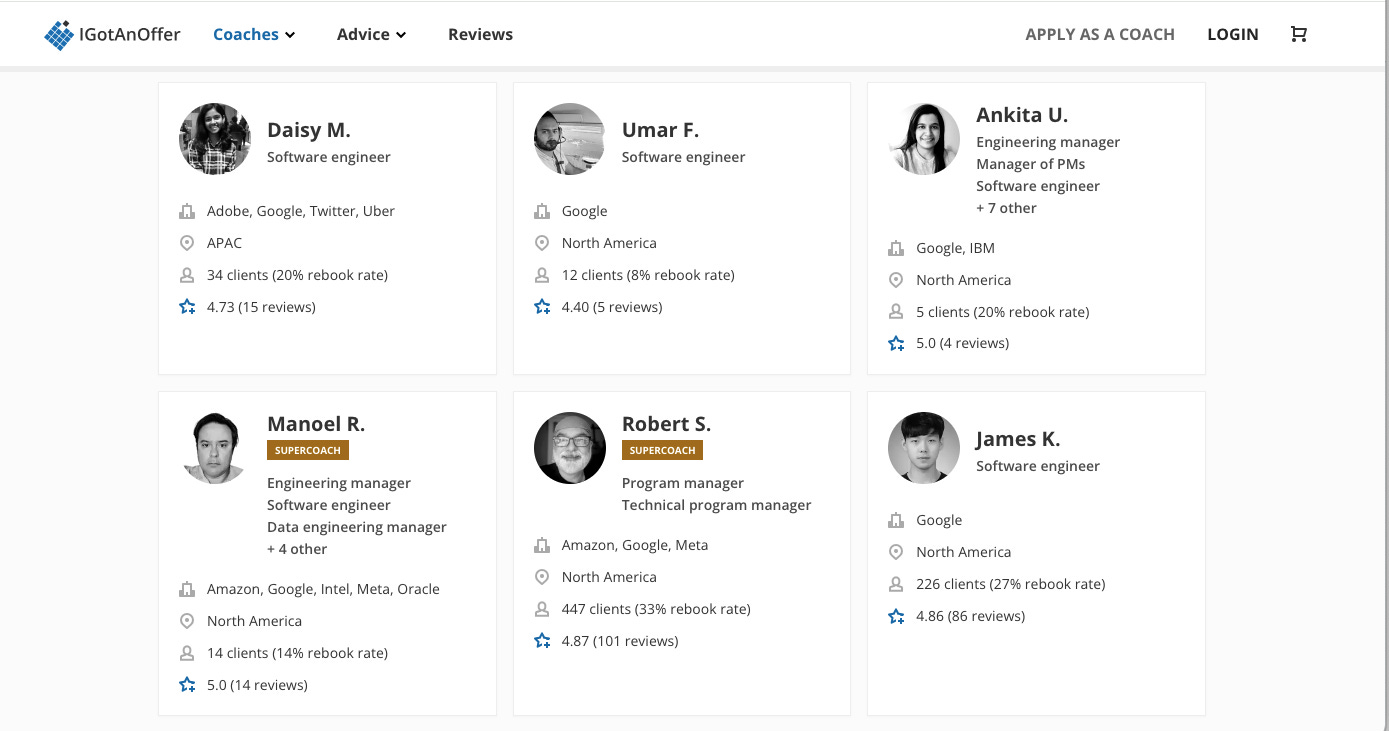Viewport: 1389px width, 731px height.
Task: Click star icon next to 4.86 rating
Action: click(896, 616)
